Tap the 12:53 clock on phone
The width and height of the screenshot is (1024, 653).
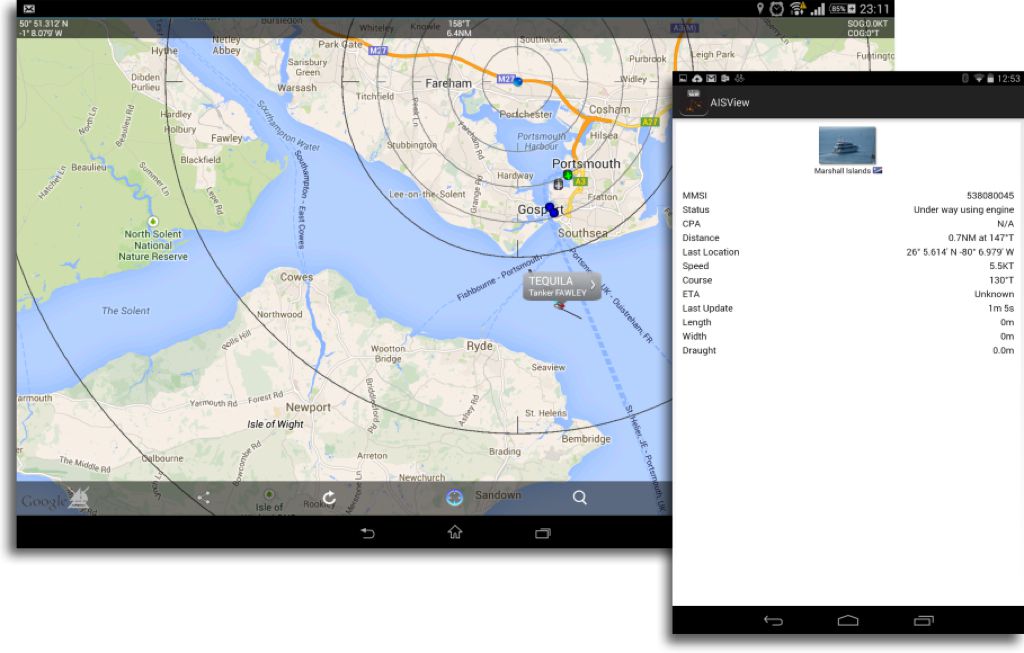click(x=1008, y=78)
